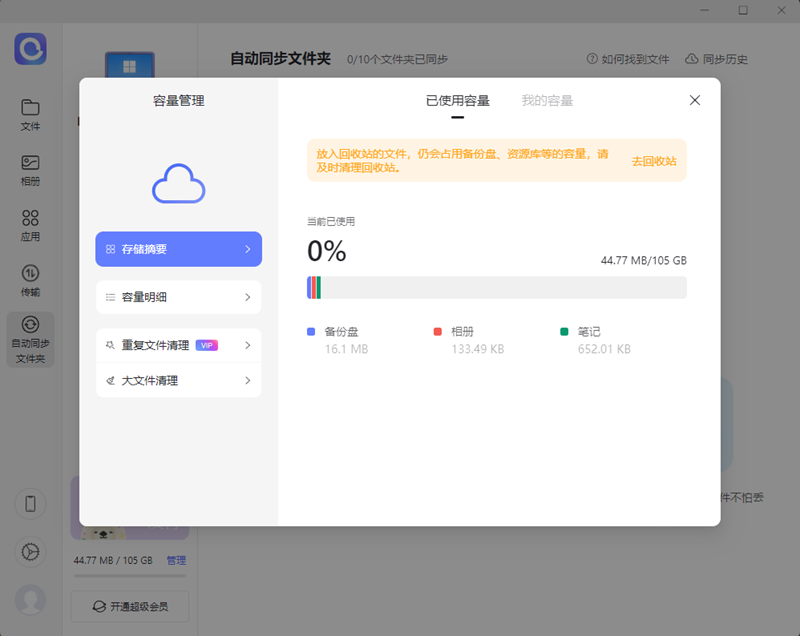The width and height of the screenshot is (800, 636).
Task: Click the 开通超级会员 button
Action: pyautogui.click(x=129, y=606)
